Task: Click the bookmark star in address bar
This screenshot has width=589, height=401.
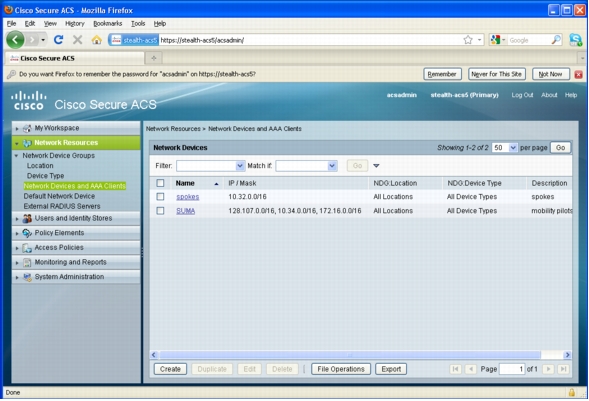Action: pos(468,40)
